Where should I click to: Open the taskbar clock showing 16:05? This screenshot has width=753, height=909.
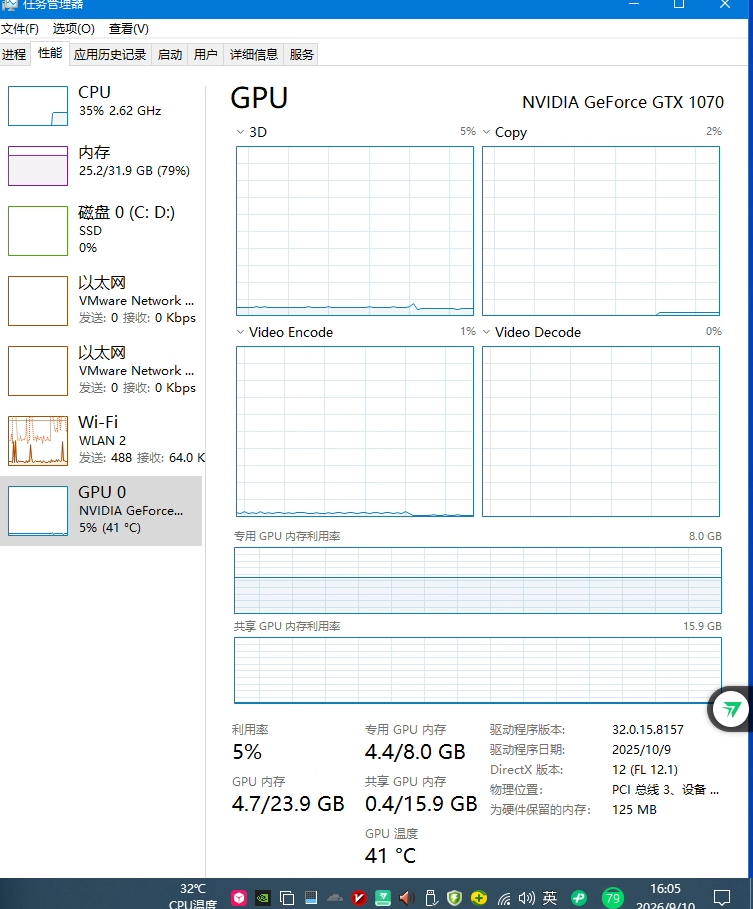point(665,896)
